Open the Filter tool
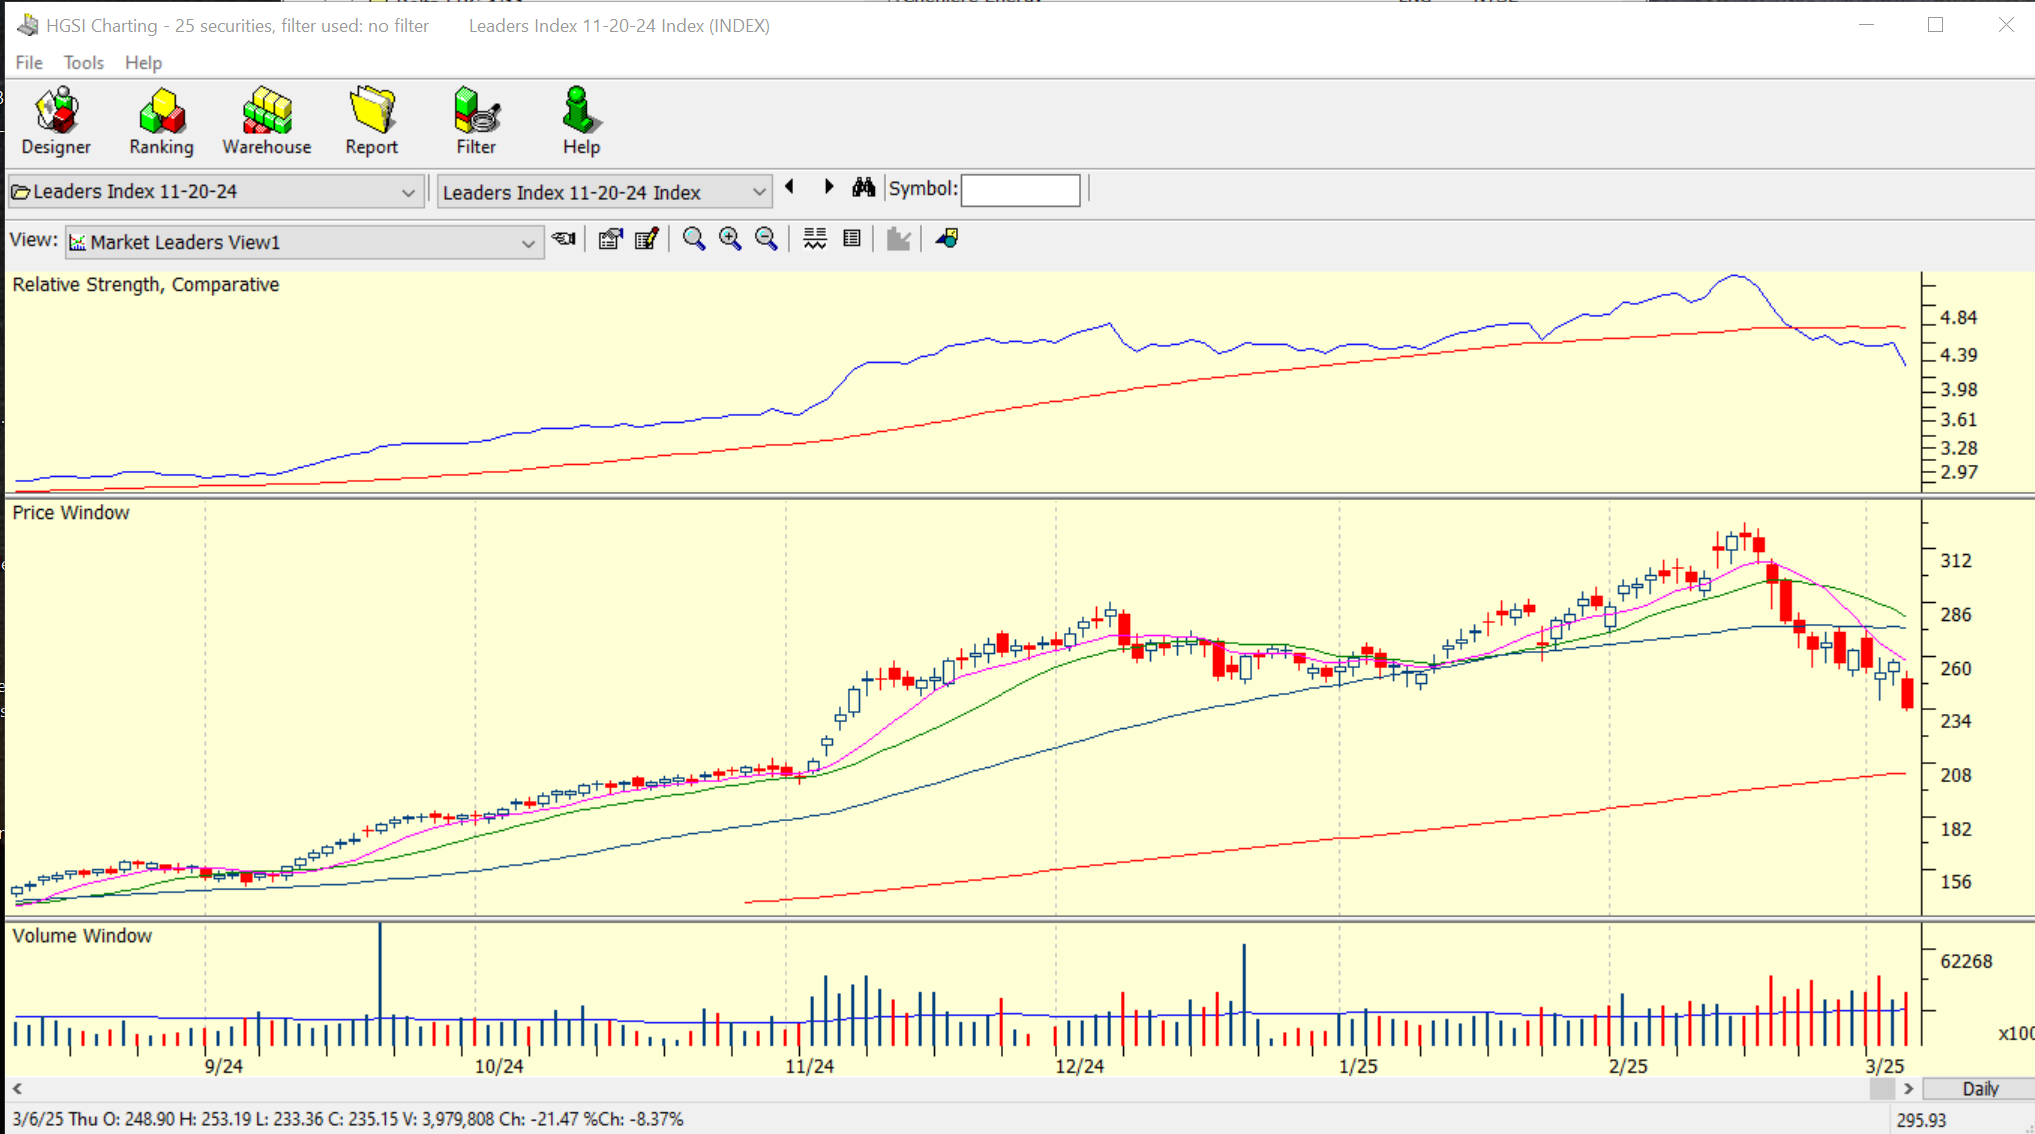Screen dimensions: 2035x1134 click(476, 121)
